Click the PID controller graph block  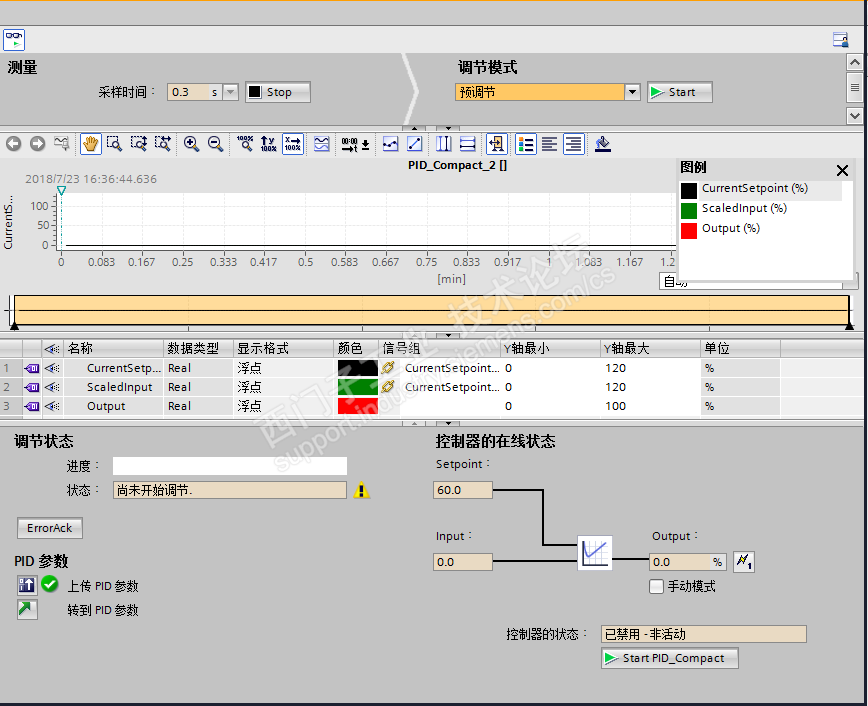(x=595, y=553)
